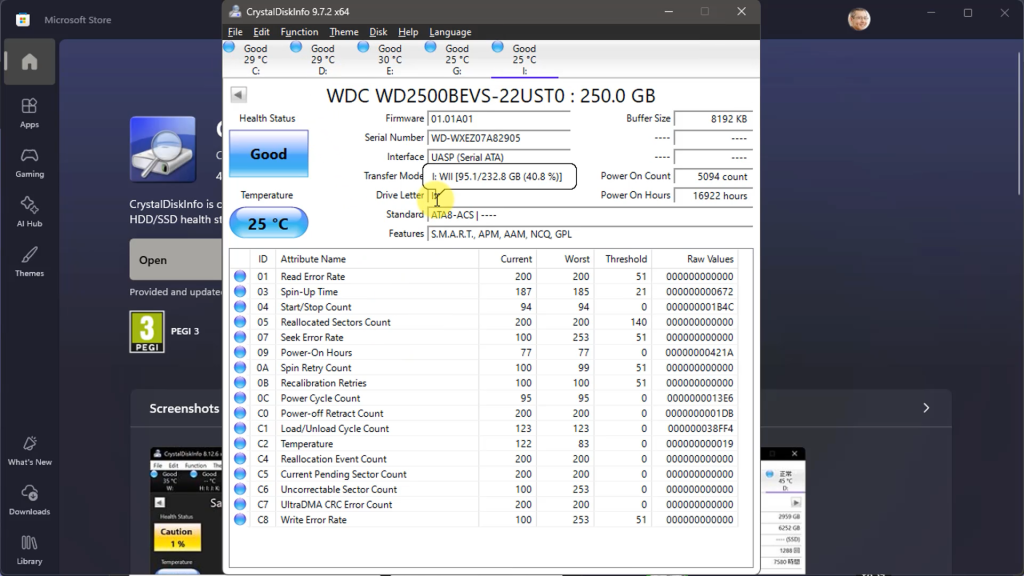Go to Gaming section in sidebar
Image resolution: width=1024 pixels, height=576 pixels.
point(29,161)
